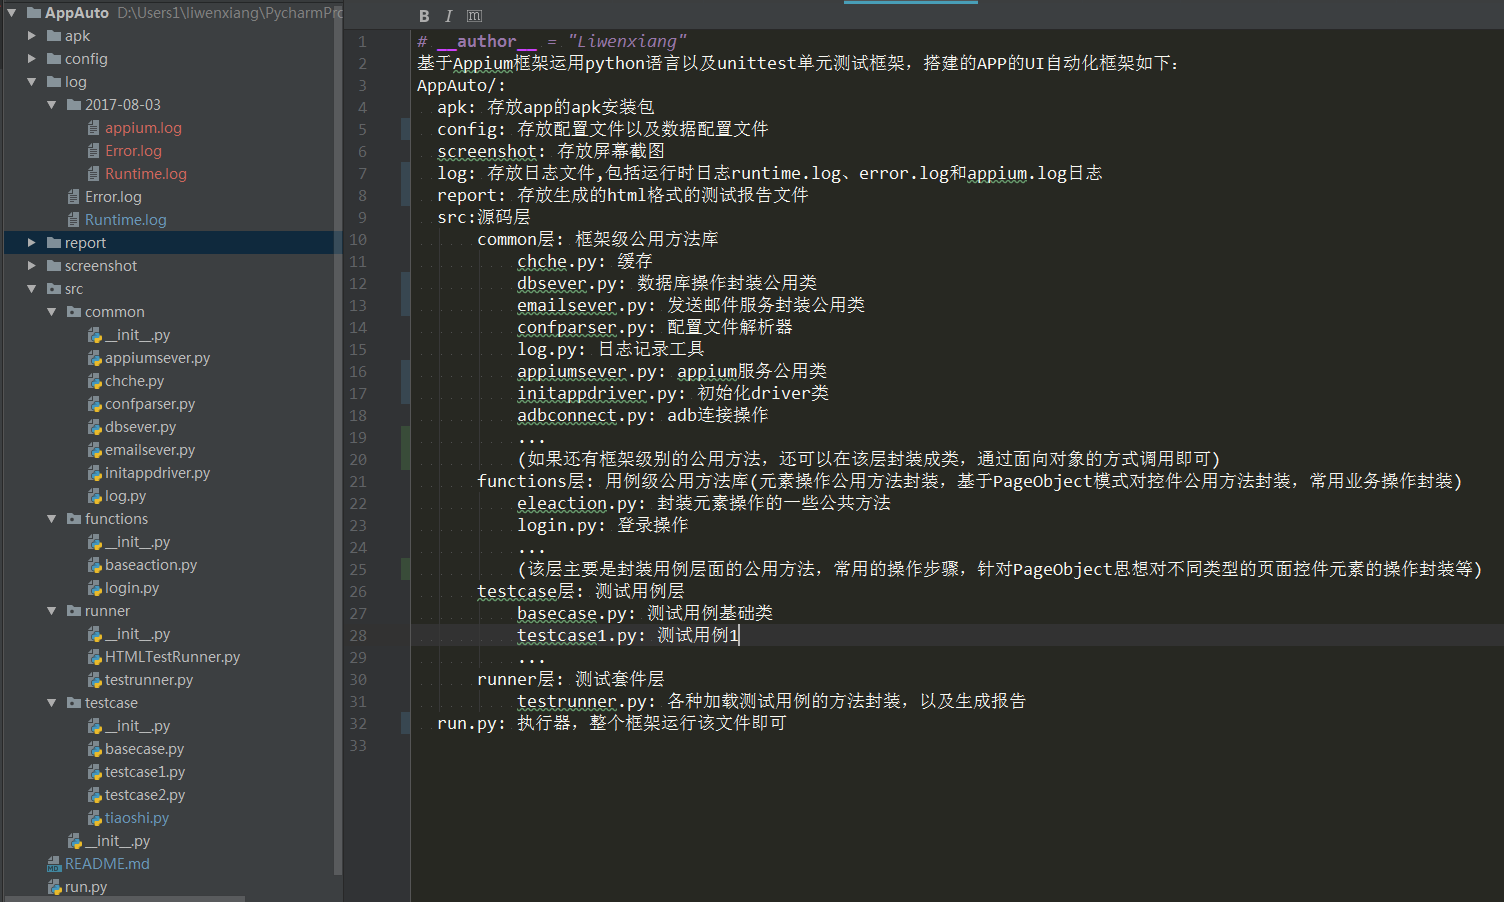The width and height of the screenshot is (1504, 902).
Task: Click the monospace code formatting icon
Action: (x=474, y=16)
